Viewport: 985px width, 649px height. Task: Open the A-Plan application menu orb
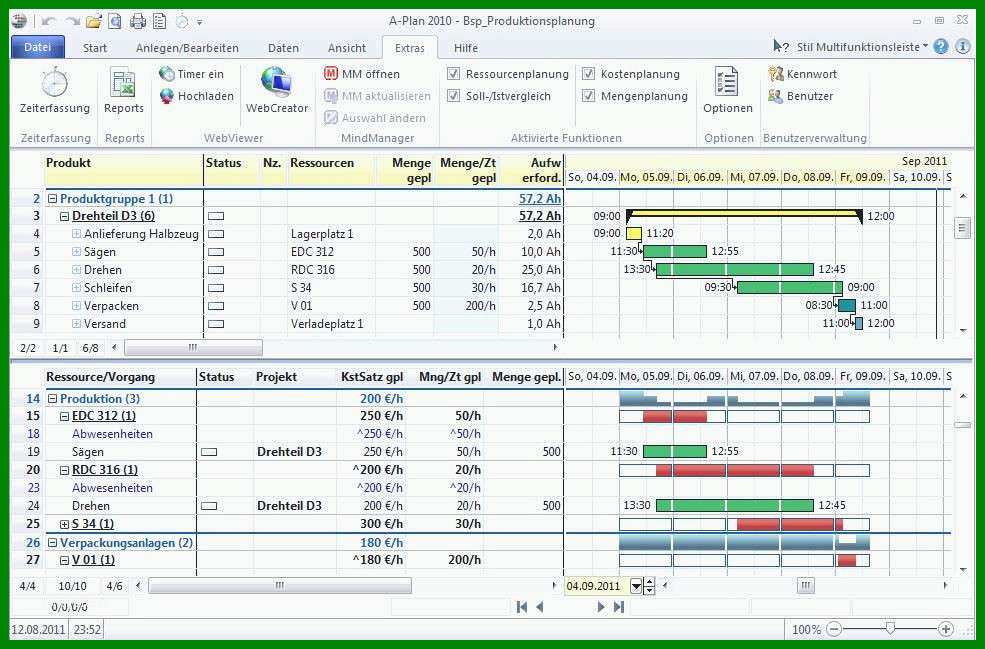point(19,21)
